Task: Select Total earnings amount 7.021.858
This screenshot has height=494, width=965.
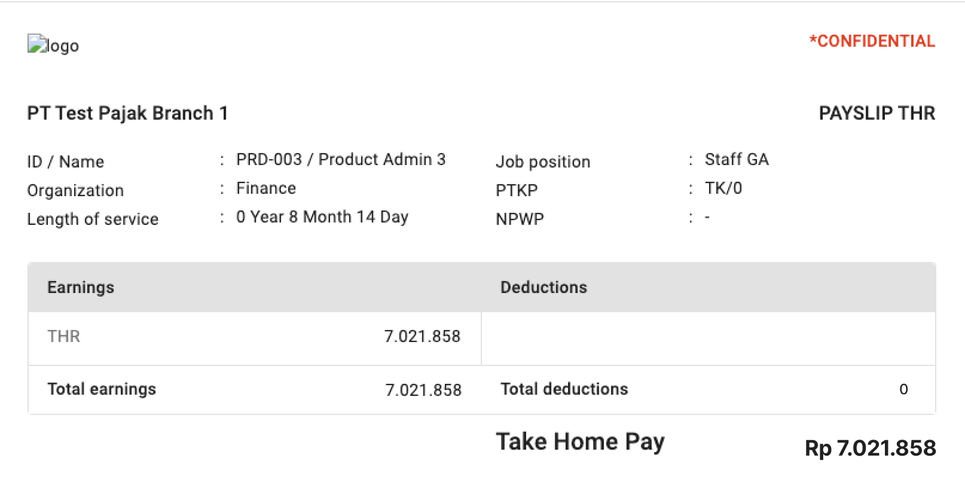Action: tap(423, 390)
